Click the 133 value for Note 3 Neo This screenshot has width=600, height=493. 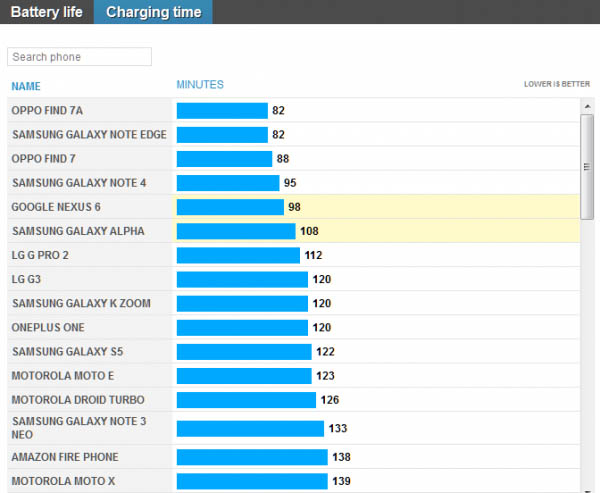(x=338, y=428)
